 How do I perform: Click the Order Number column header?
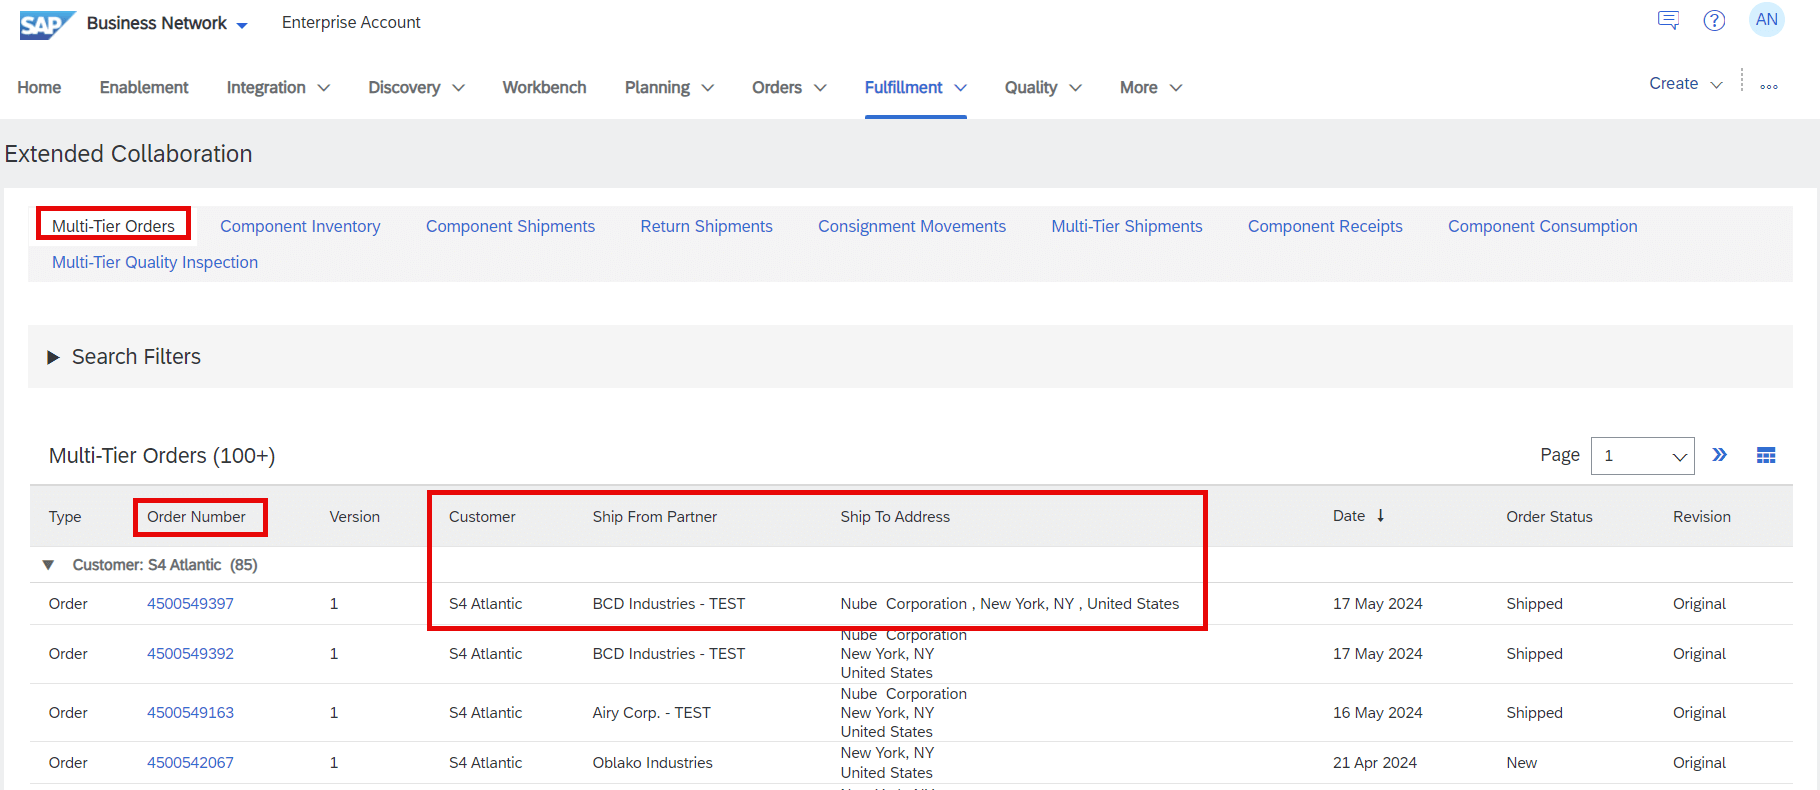(196, 517)
